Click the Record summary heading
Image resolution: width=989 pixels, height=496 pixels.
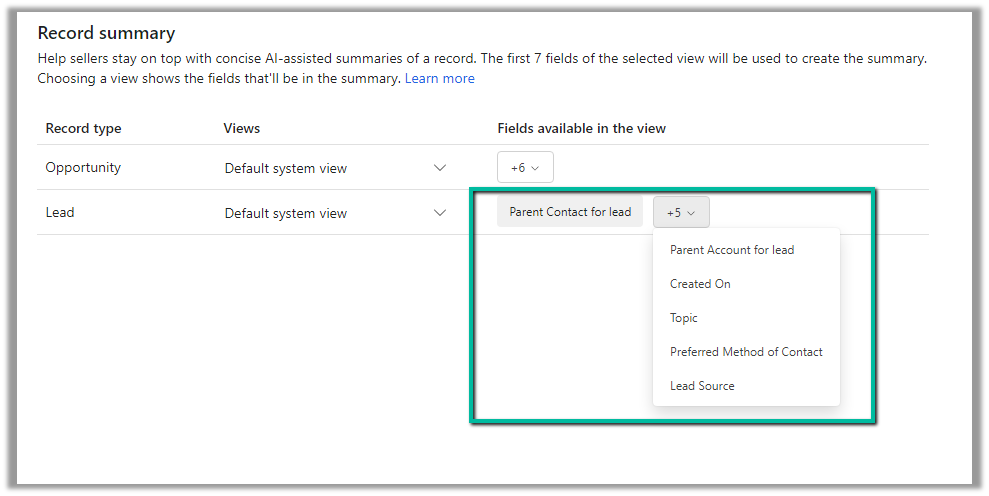(106, 33)
